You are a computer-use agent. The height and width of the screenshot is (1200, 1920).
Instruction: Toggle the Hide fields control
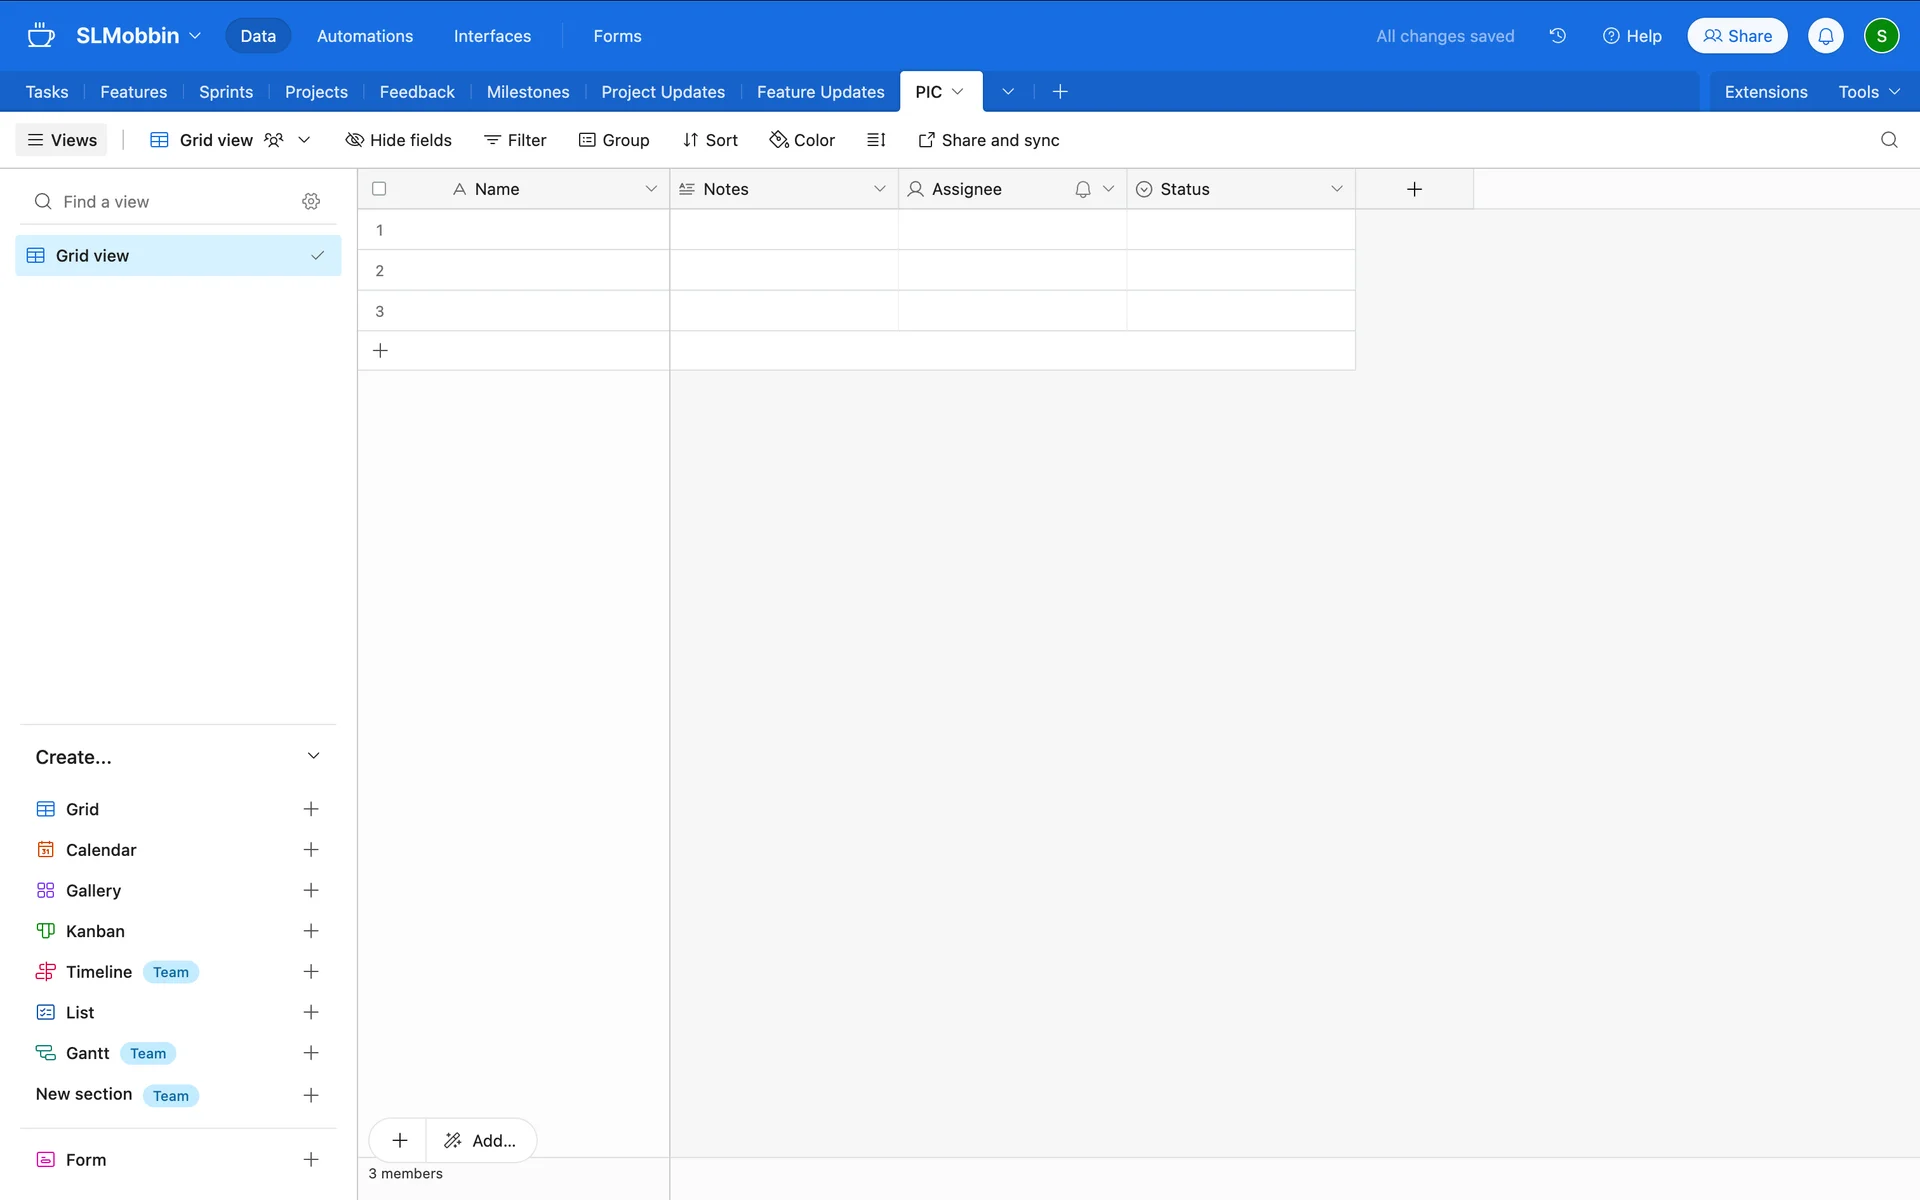pyautogui.click(x=398, y=140)
